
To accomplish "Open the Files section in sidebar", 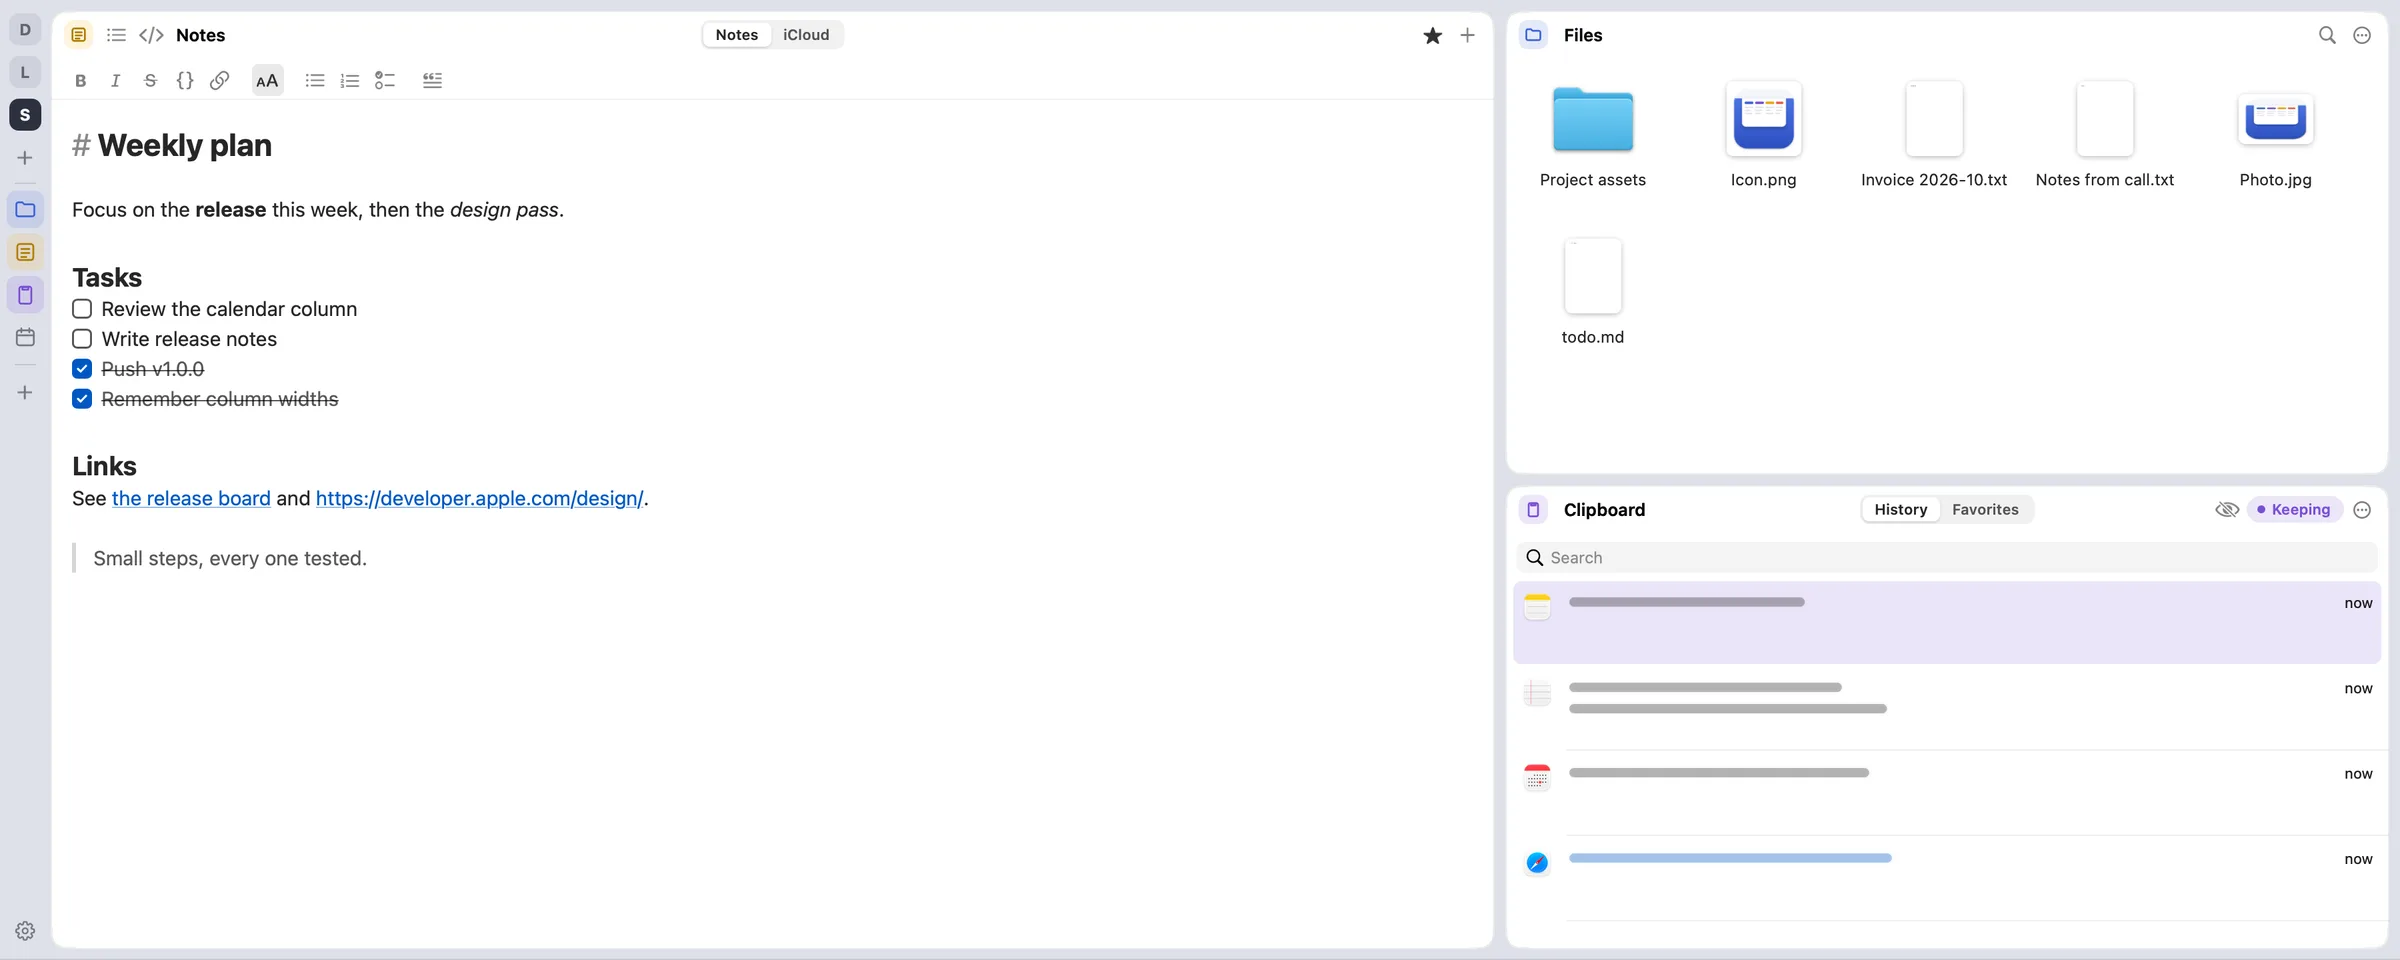I will coord(25,210).
